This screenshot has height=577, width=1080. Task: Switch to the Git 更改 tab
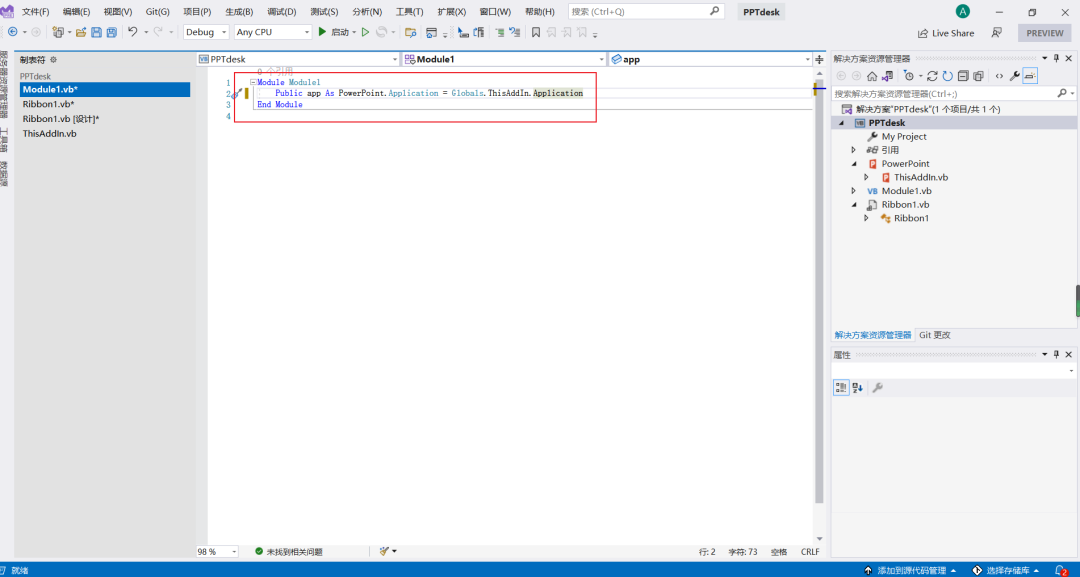click(935, 335)
